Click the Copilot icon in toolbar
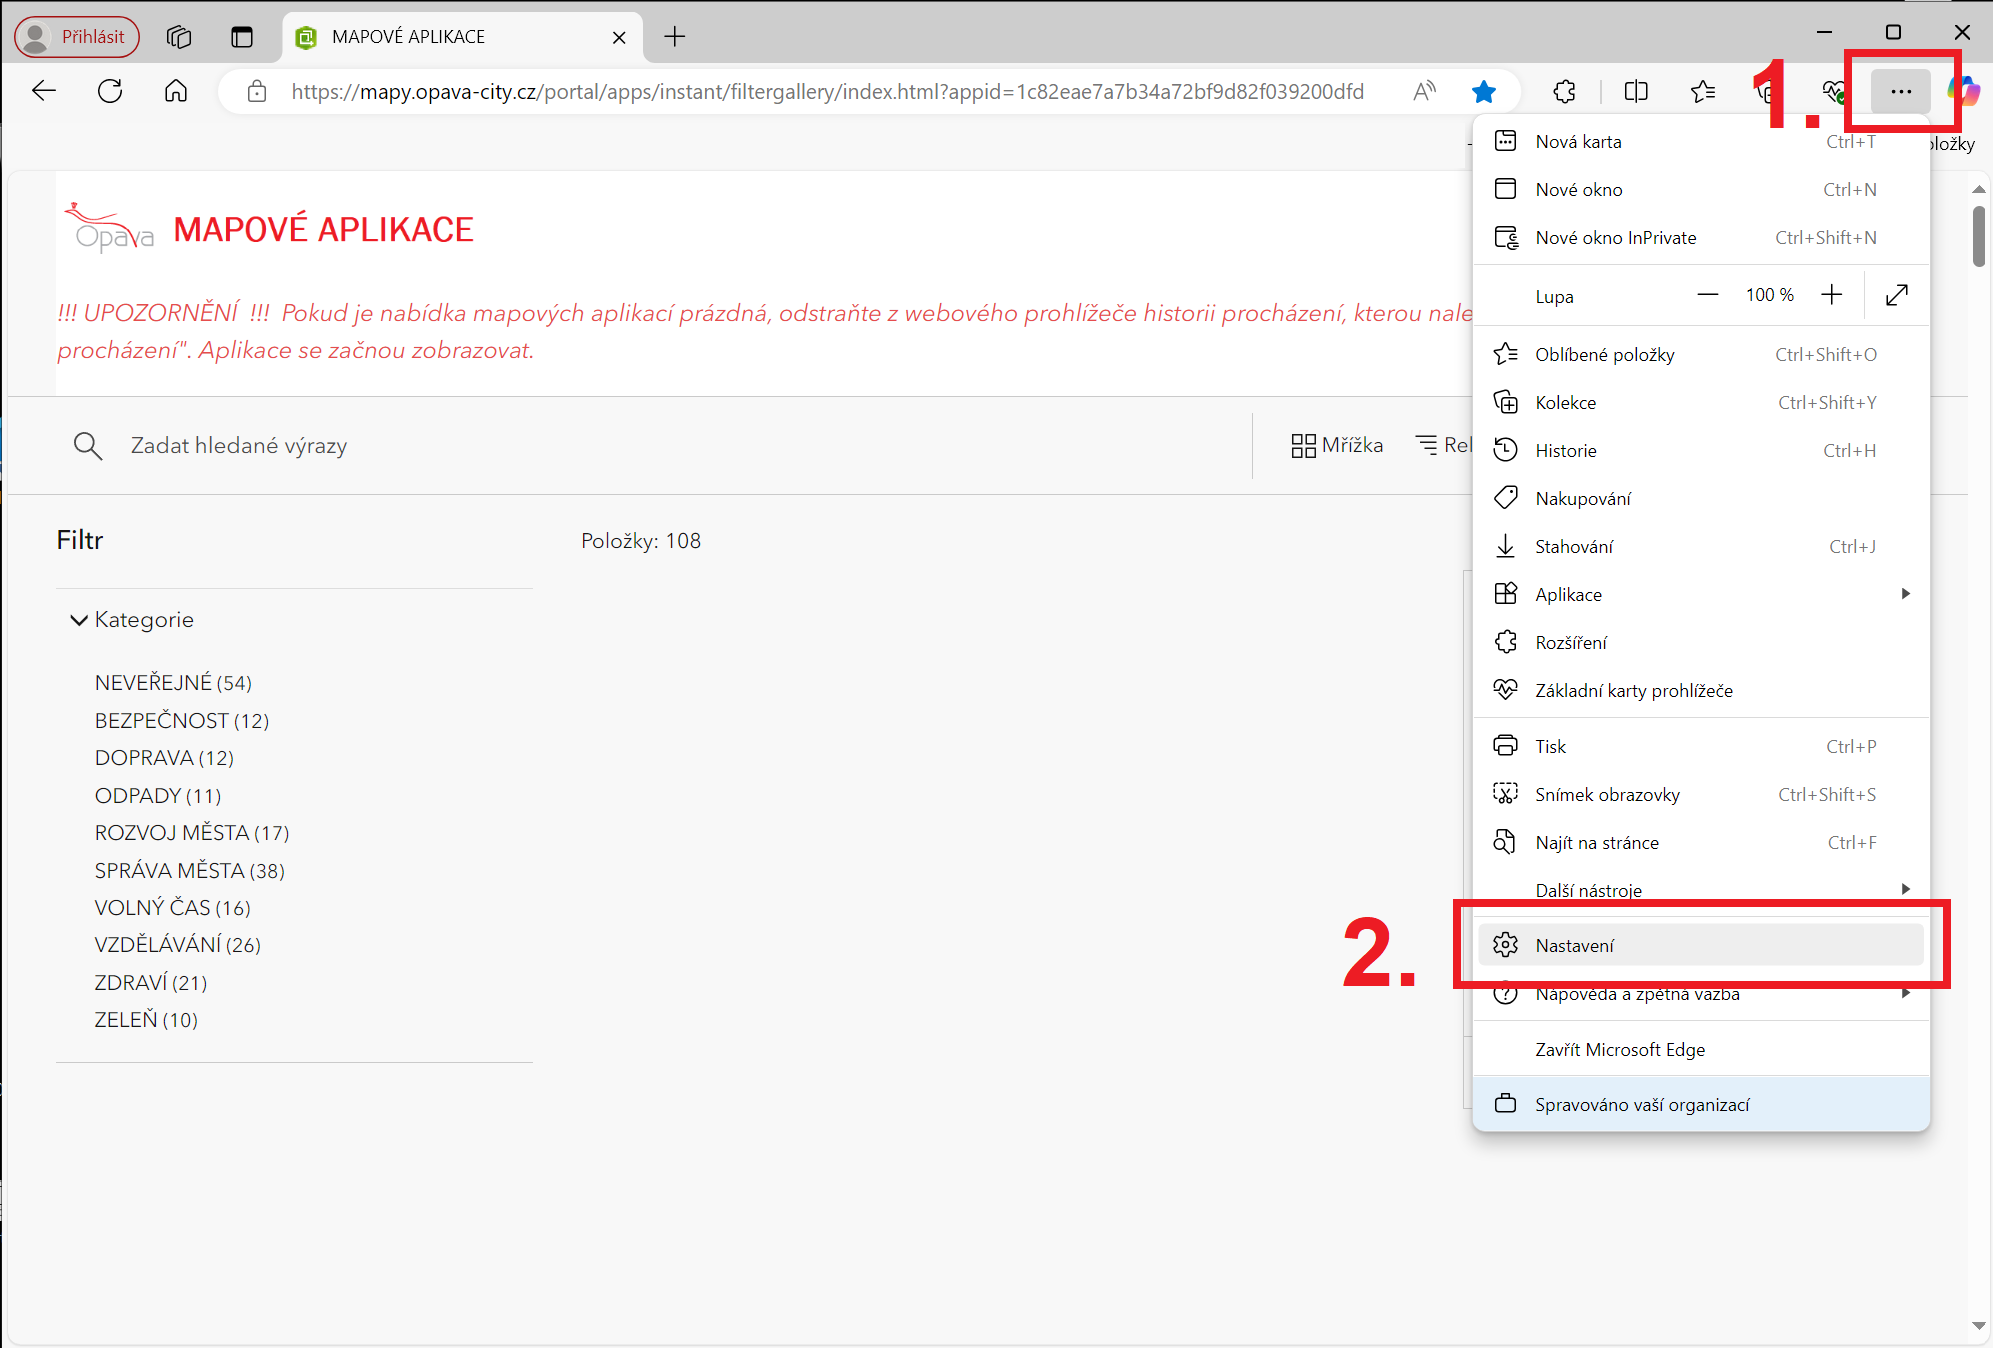The image size is (1993, 1348). click(x=1963, y=92)
